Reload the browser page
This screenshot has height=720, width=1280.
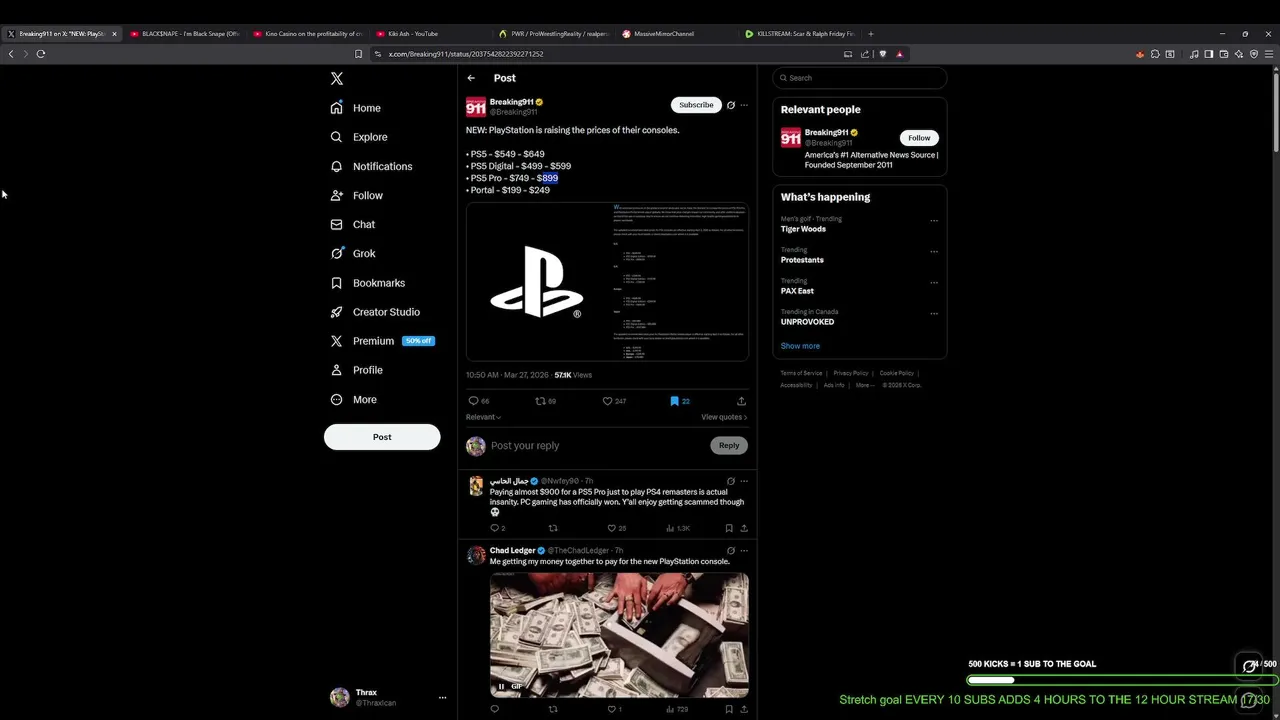[41, 54]
